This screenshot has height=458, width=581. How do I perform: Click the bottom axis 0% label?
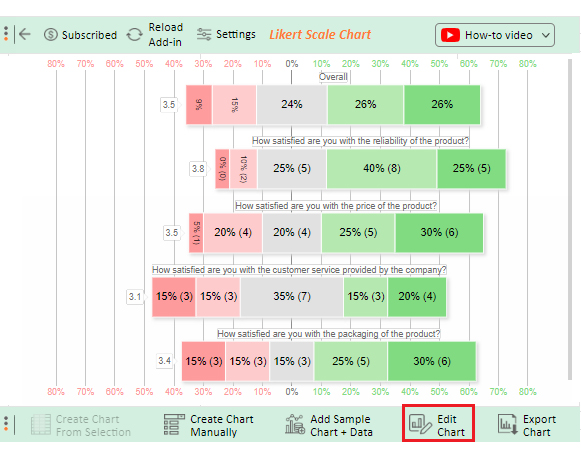tap(292, 392)
